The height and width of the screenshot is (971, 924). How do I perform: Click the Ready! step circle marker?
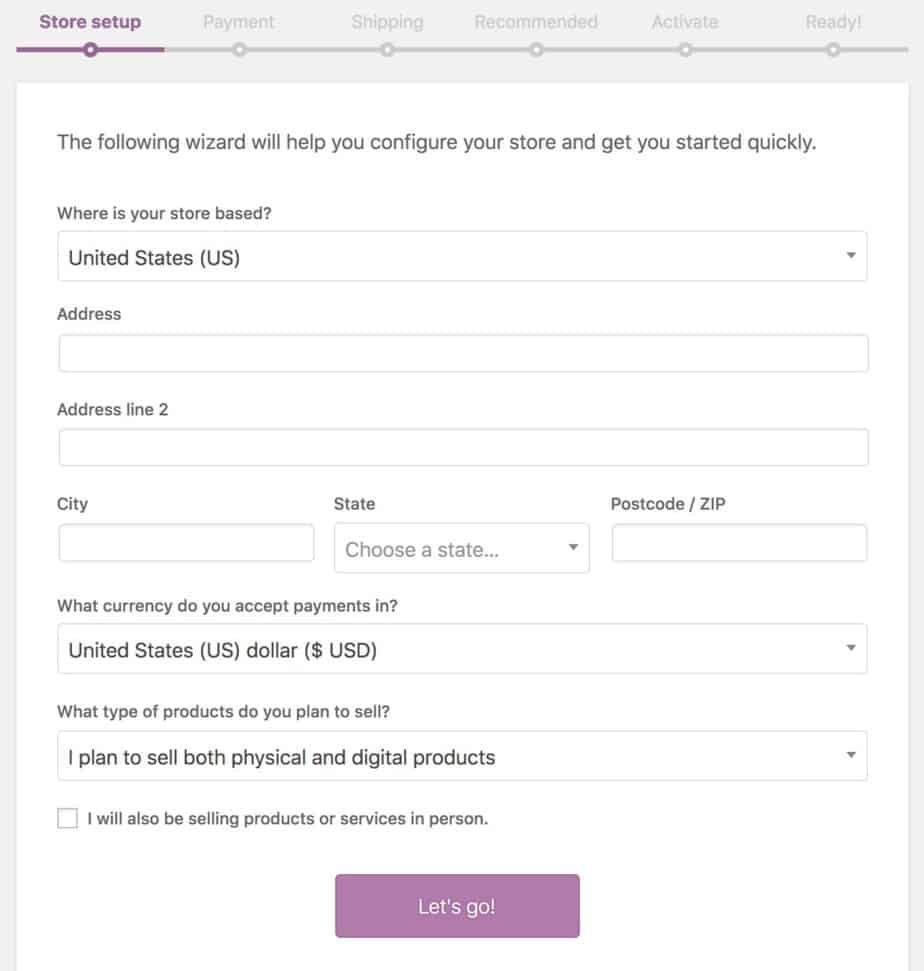point(833,49)
